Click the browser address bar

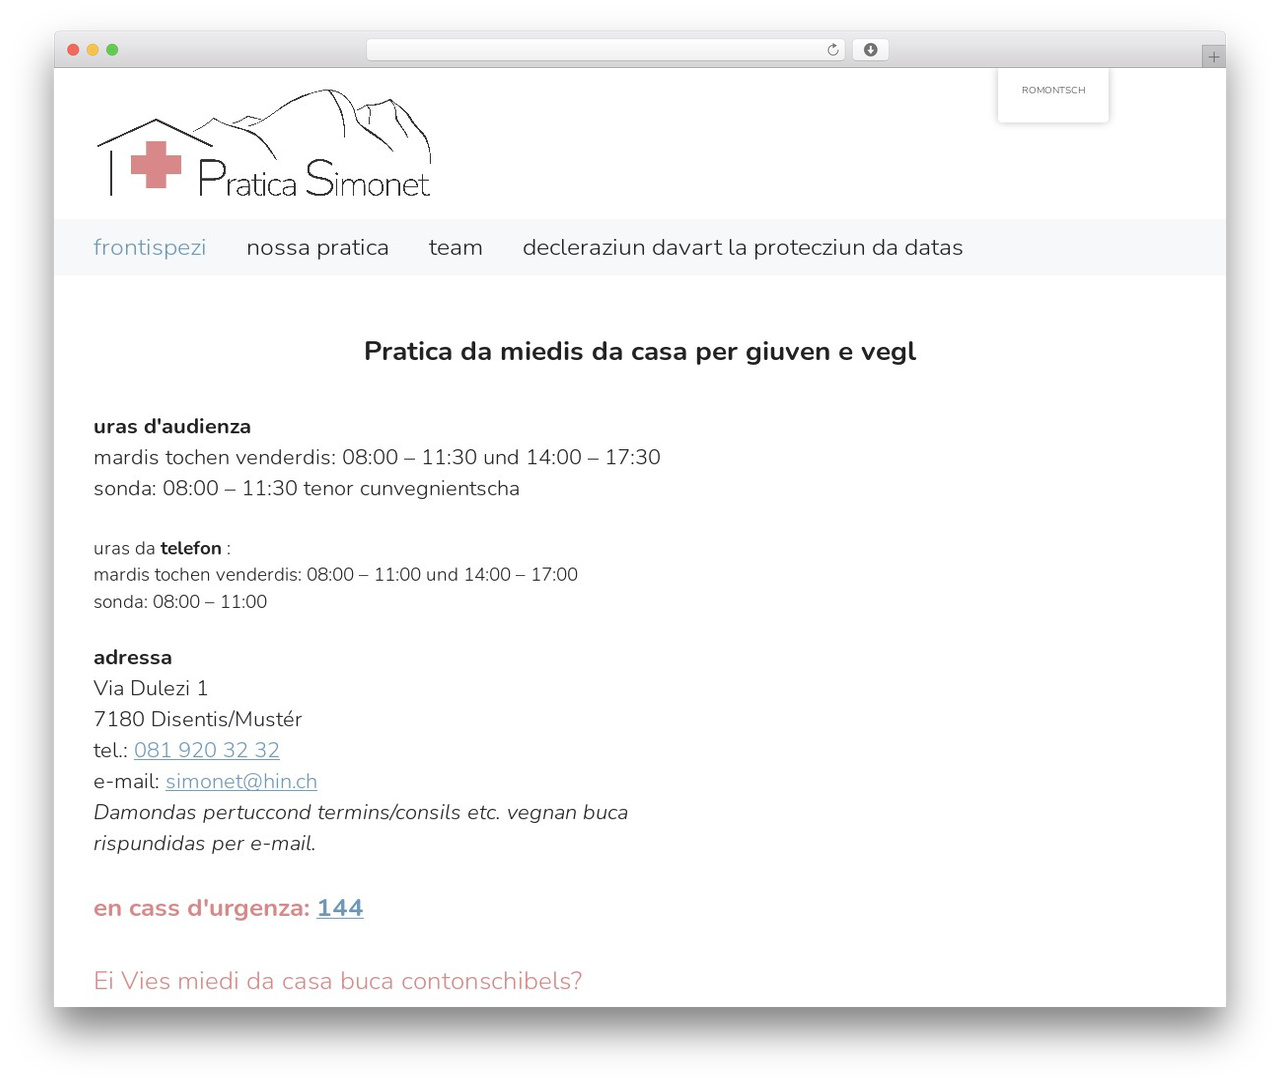coord(606,50)
